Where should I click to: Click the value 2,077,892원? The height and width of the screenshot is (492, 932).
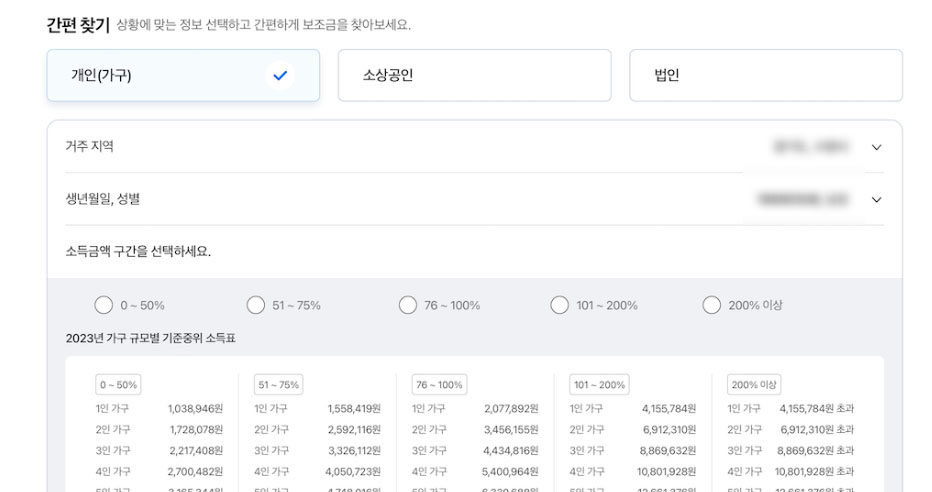[x=511, y=409]
